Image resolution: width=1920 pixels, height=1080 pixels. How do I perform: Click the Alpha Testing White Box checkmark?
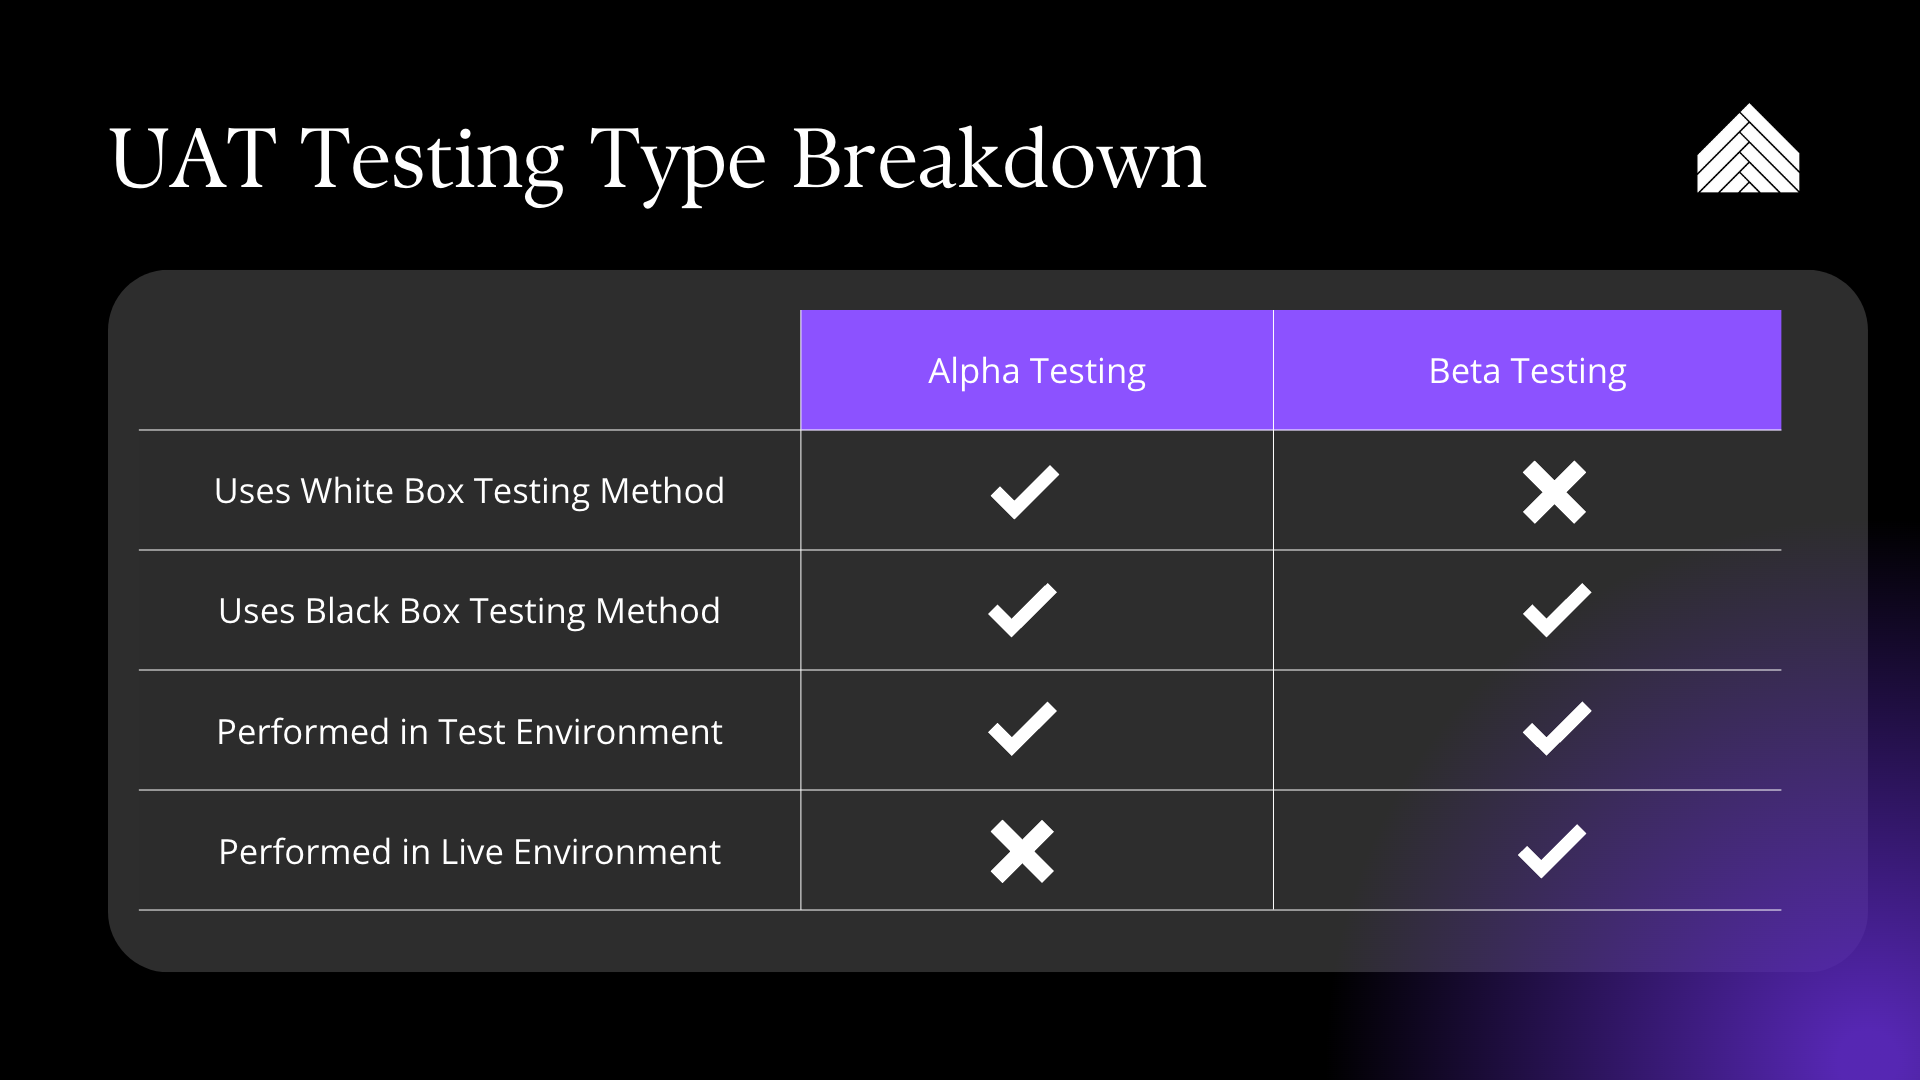coord(1025,491)
